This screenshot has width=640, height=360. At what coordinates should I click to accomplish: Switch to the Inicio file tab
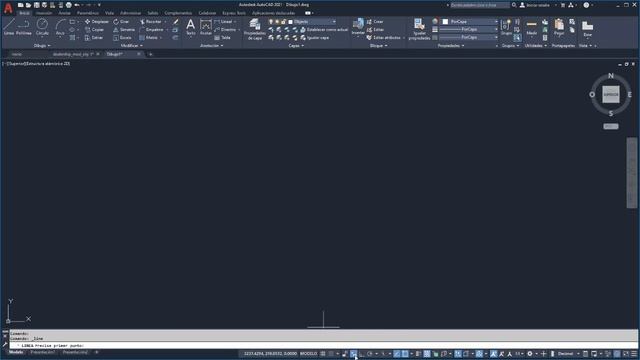[17, 54]
